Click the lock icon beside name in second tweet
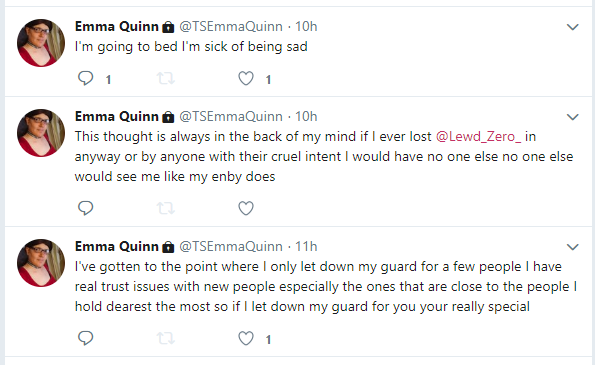The width and height of the screenshot is (595, 365). coord(168,117)
